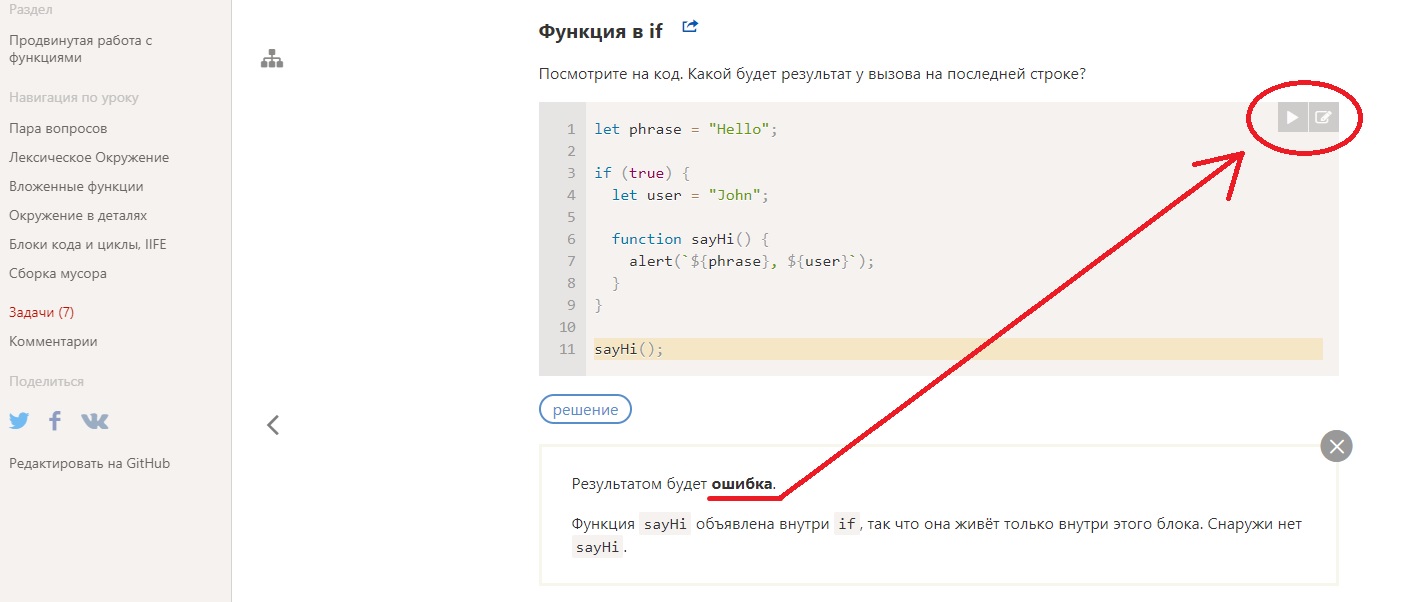The height and width of the screenshot is (602, 1417).
Task: Click the highlighted code line "sayHi();"
Action: 958,349
